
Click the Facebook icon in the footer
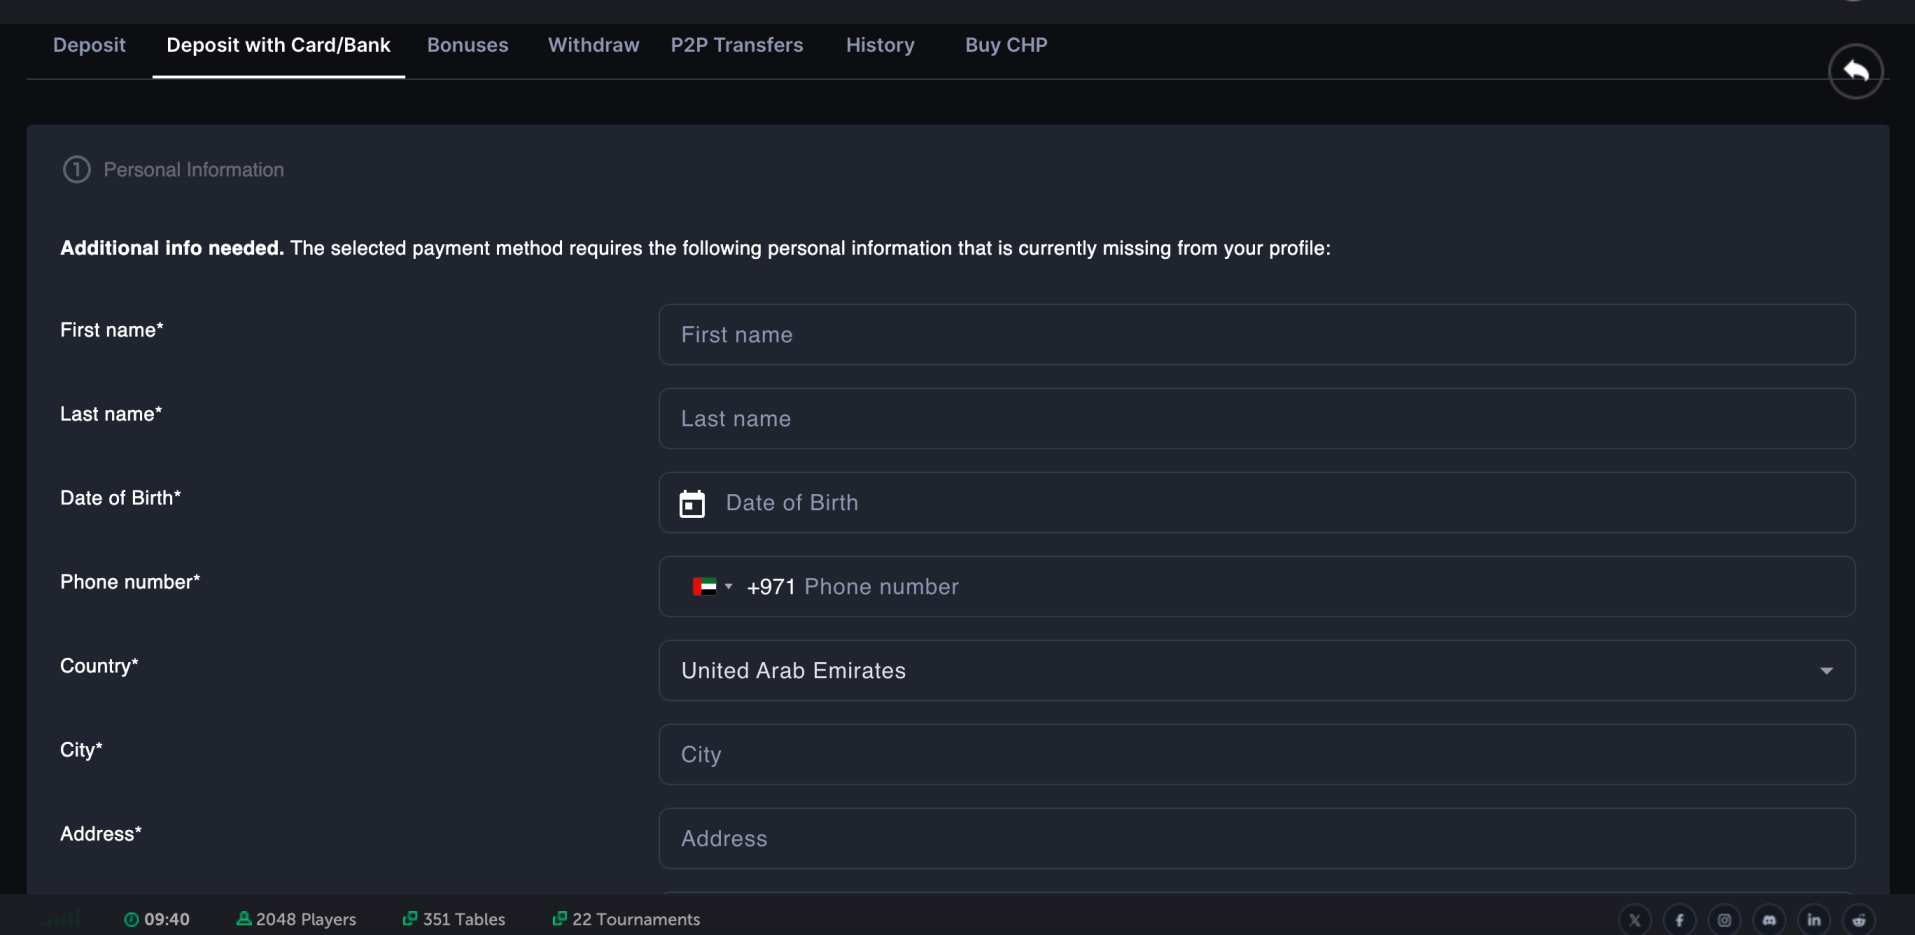[1679, 919]
